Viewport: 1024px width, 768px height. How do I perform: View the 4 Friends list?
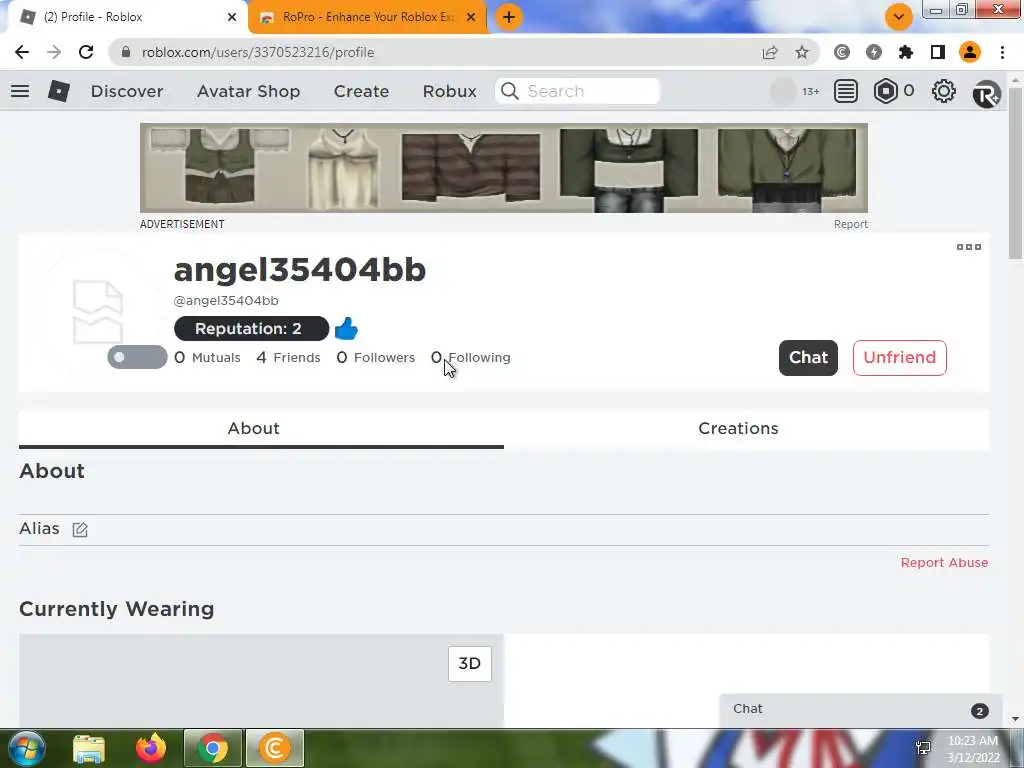point(289,357)
